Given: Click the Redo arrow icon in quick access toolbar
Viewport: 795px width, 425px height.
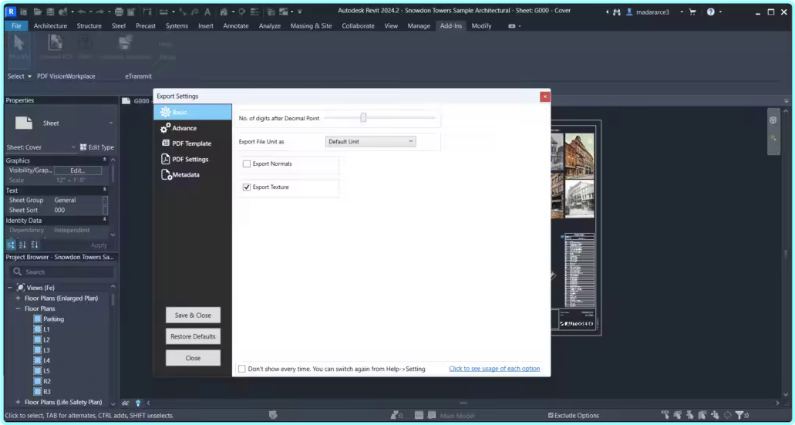Looking at the screenshot, I should coord(100,11).
